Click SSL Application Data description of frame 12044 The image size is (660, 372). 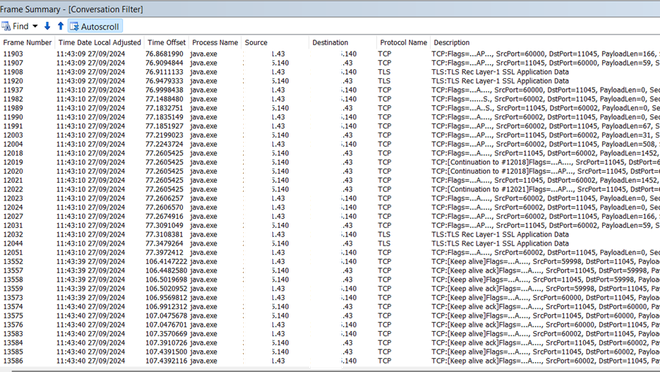coord(500,244)
